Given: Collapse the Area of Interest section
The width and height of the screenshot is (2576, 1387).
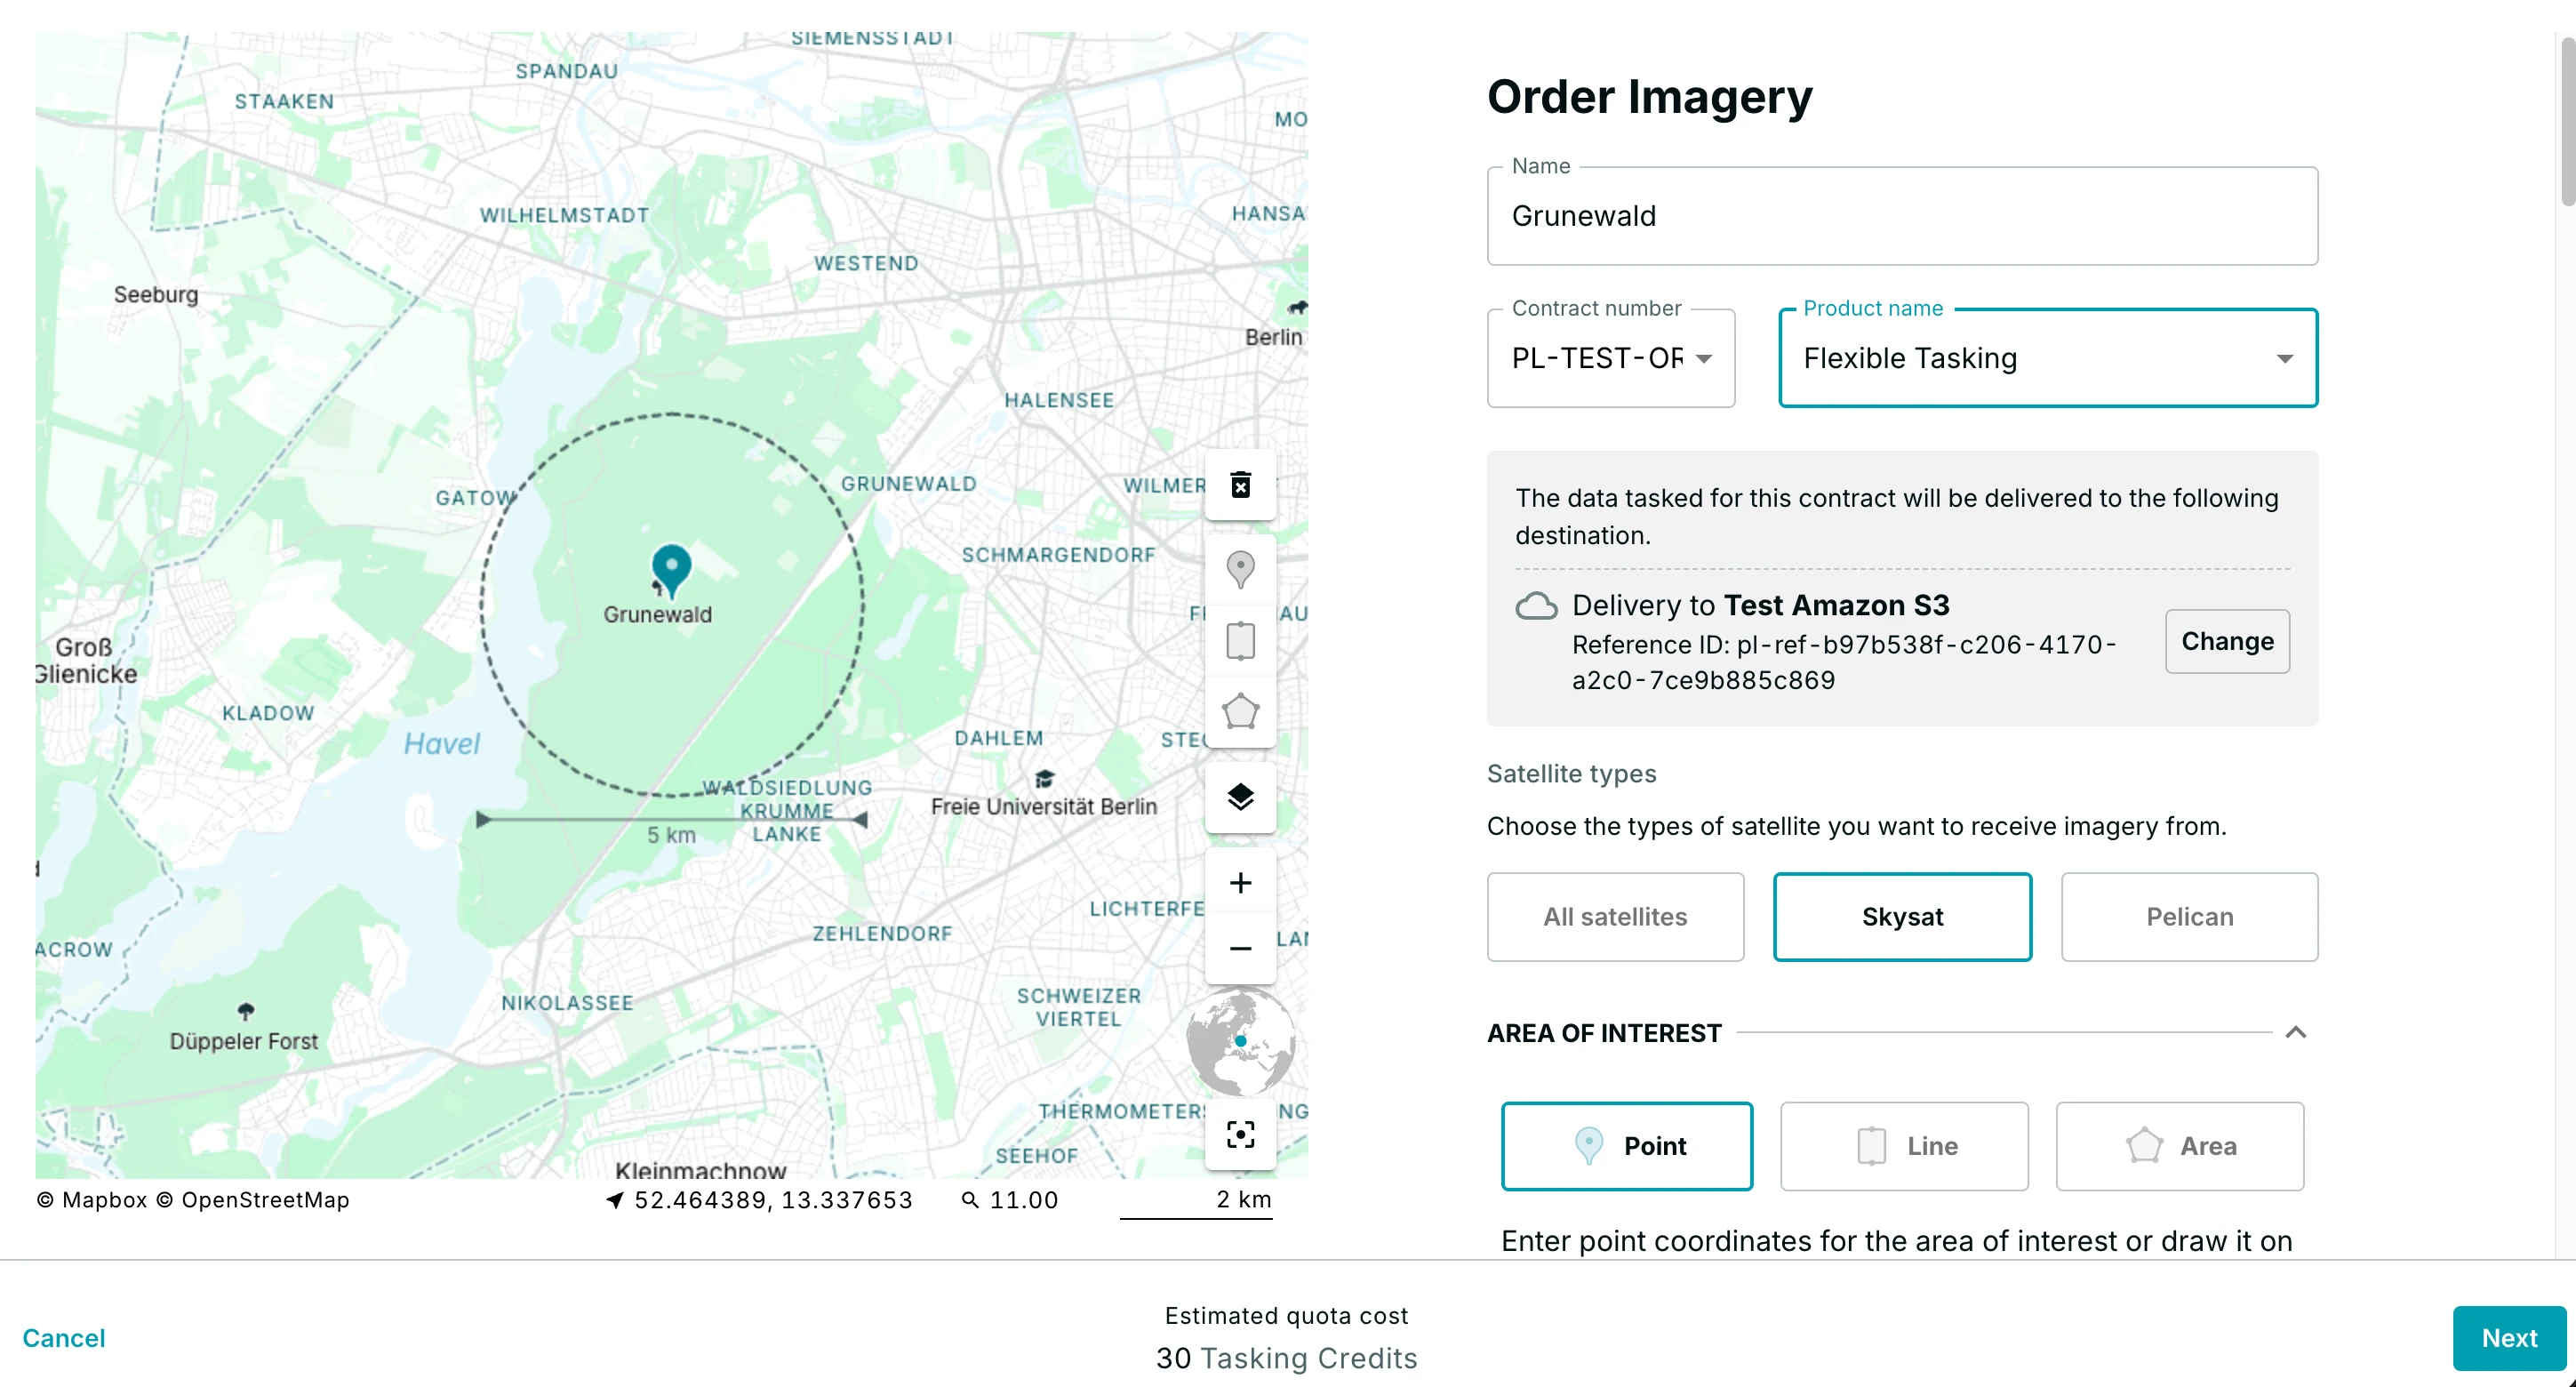Looking at the screenshot, I should pos(2297,1033).
